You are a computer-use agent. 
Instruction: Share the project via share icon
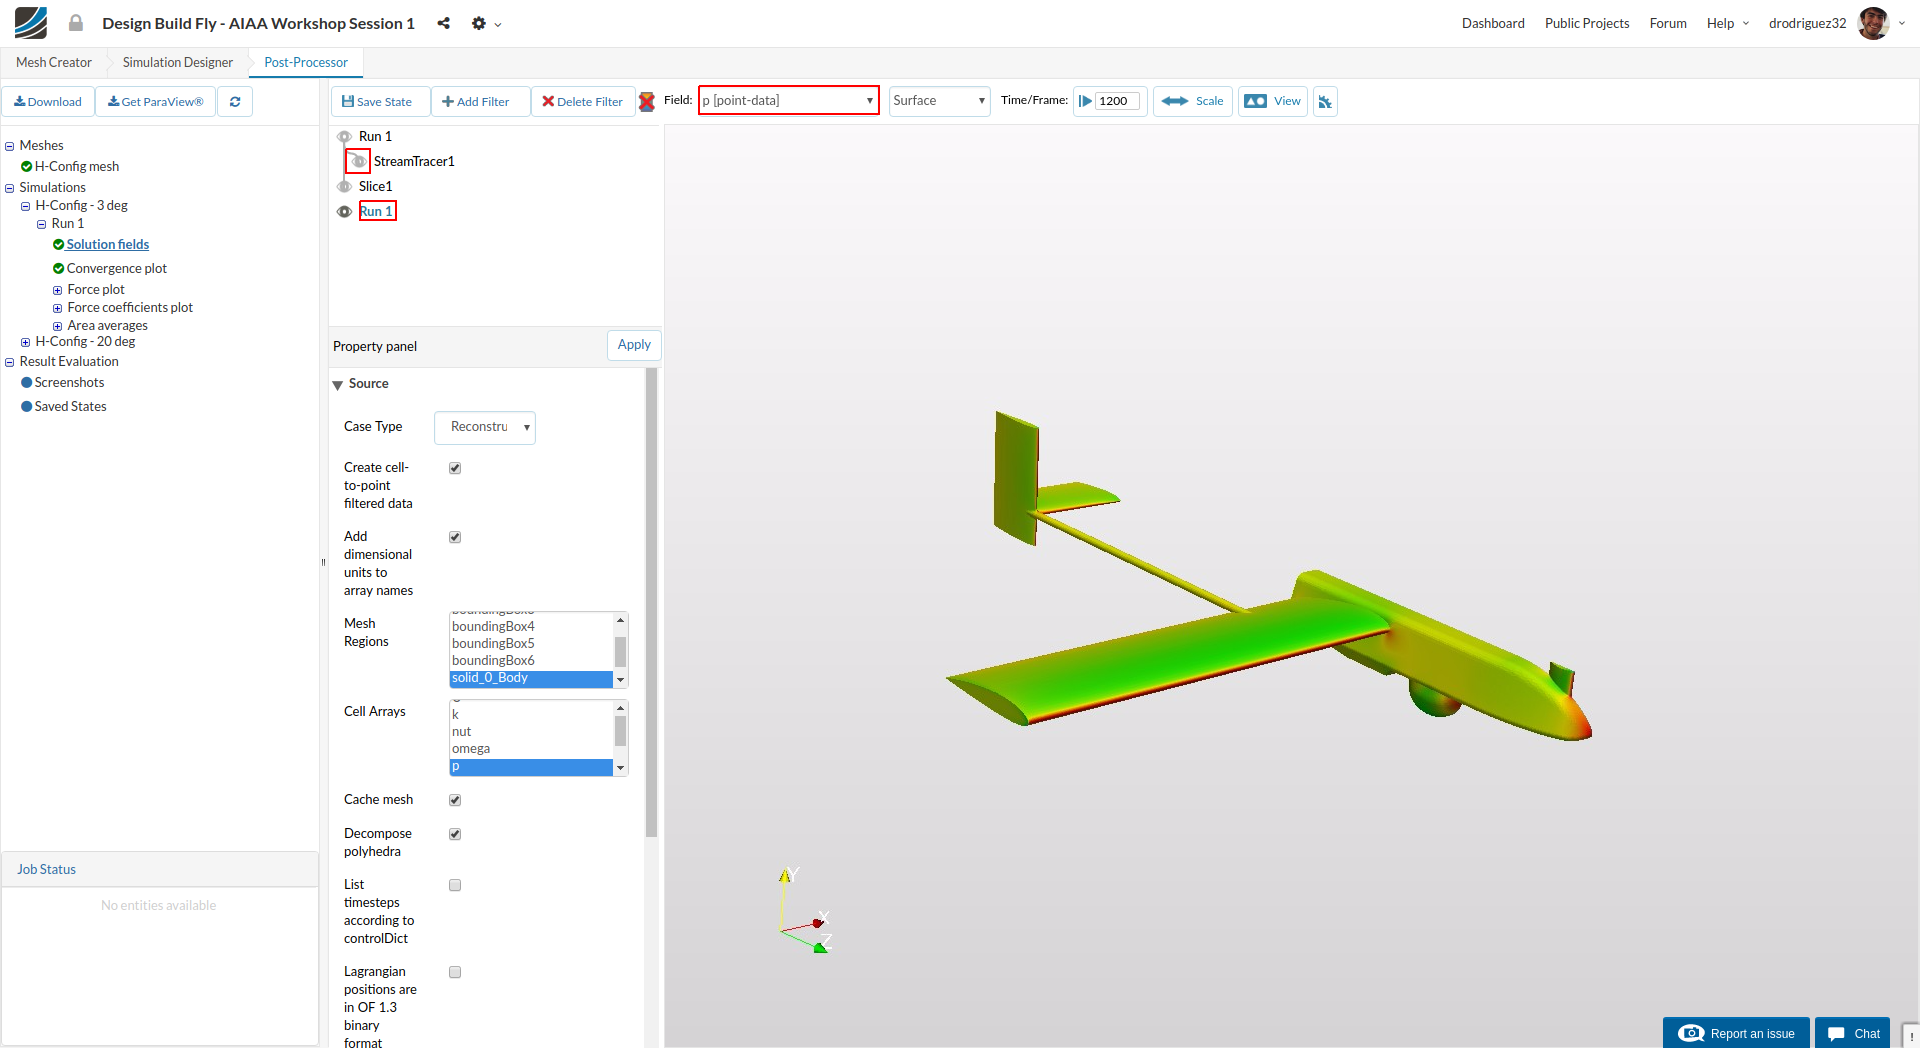pyautogui.click(x=443, y=23)
